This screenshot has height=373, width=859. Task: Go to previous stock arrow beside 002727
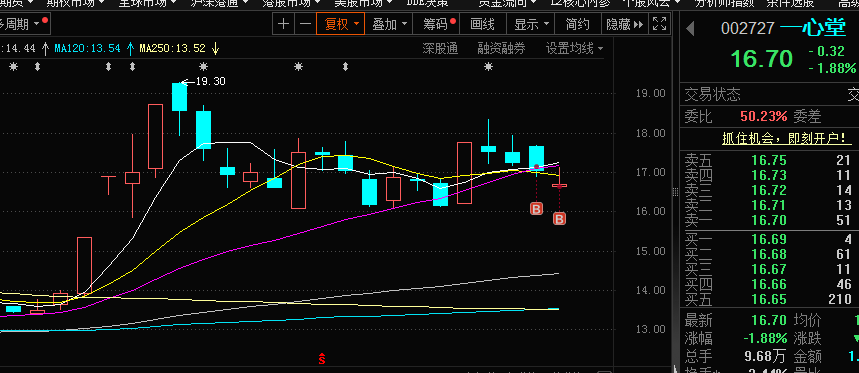pos(690,28)
